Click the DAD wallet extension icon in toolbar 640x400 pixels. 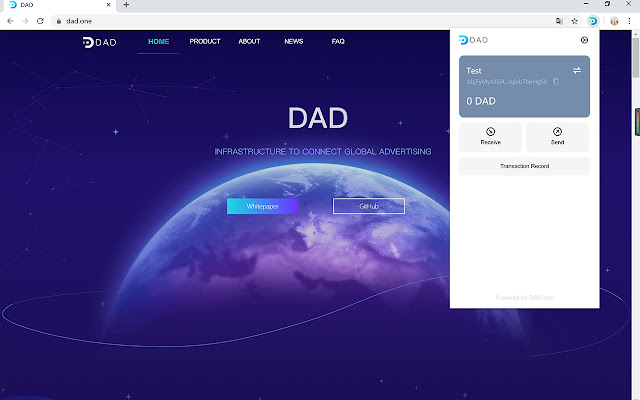click(x=593, y=21)
